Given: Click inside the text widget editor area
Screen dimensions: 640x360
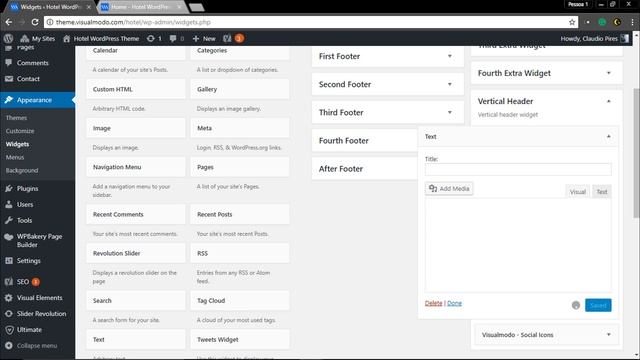Looking at the screenshot, I should (x=518, y=245).
